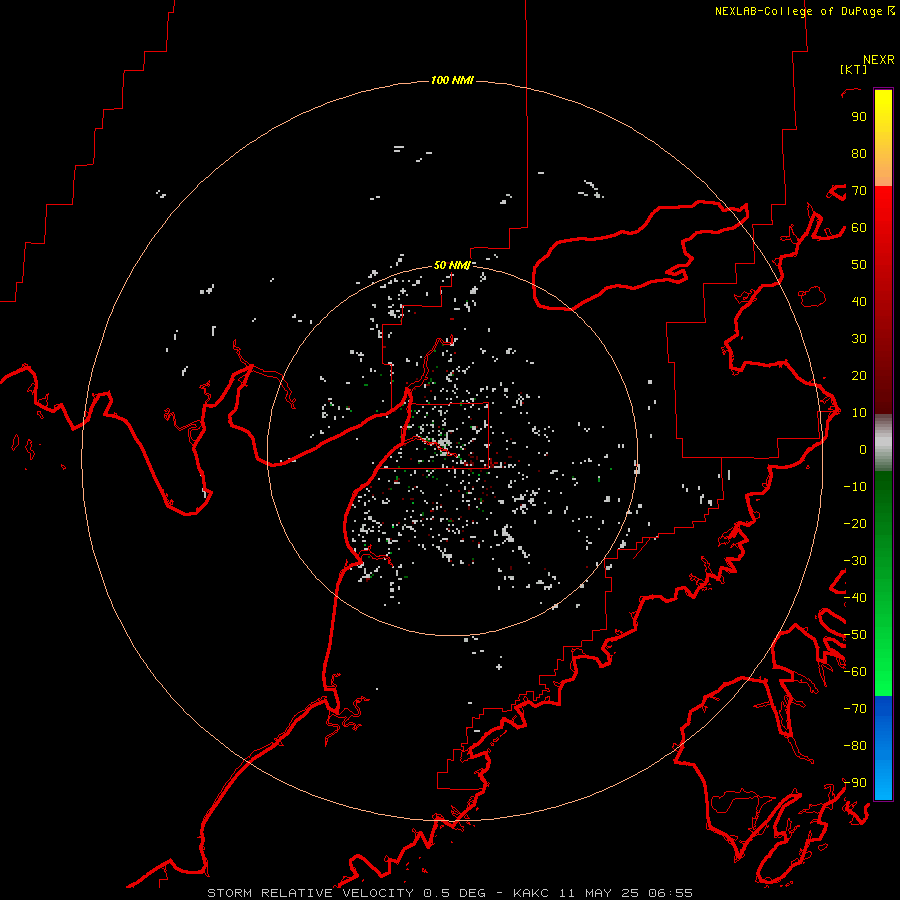Viewport: 900px width, 900px height.
Task: Click the 80 value on velocity scale
Action: tap(859, 153)
